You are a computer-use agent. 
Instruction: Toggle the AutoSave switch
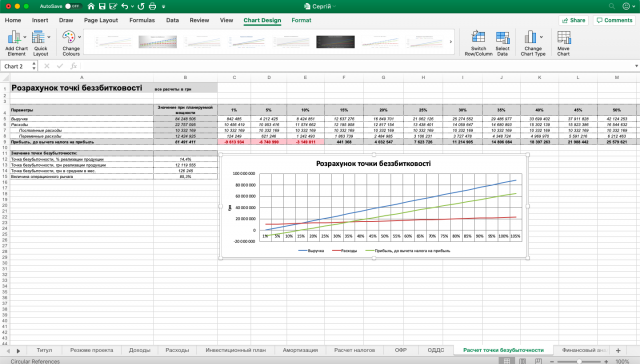click(73, 6)
